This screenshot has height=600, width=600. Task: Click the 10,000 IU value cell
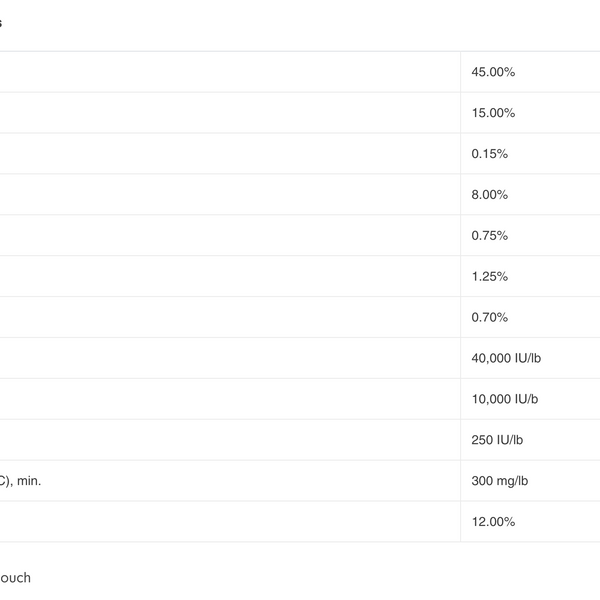[505, 399]
